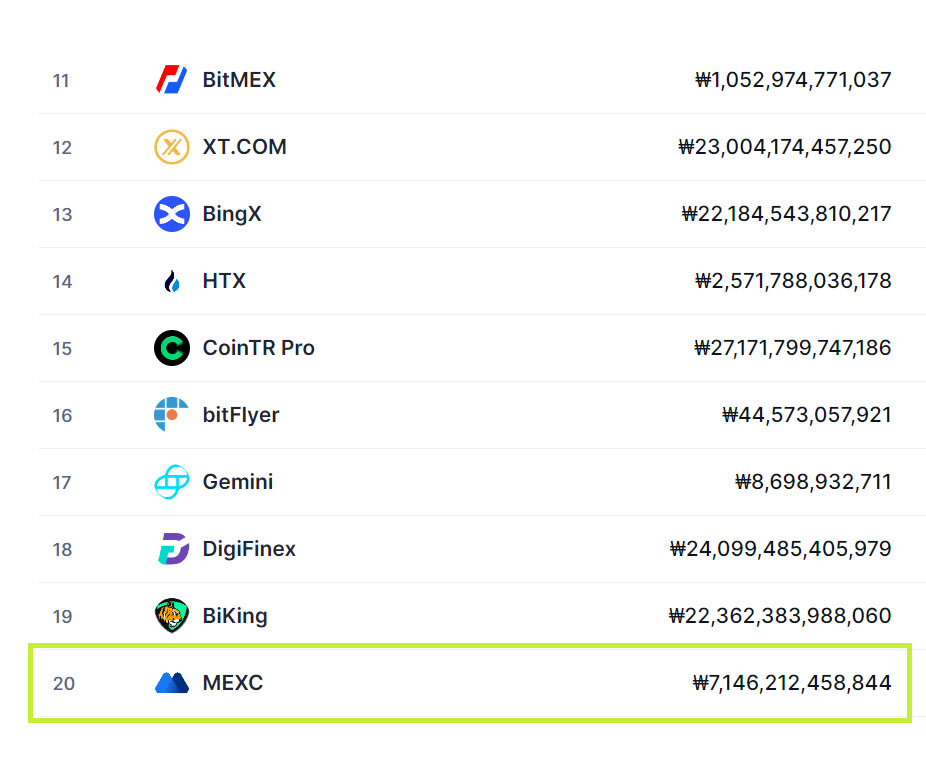
Task: Open the Gemini exchange name link
Action: pos(238,482)
